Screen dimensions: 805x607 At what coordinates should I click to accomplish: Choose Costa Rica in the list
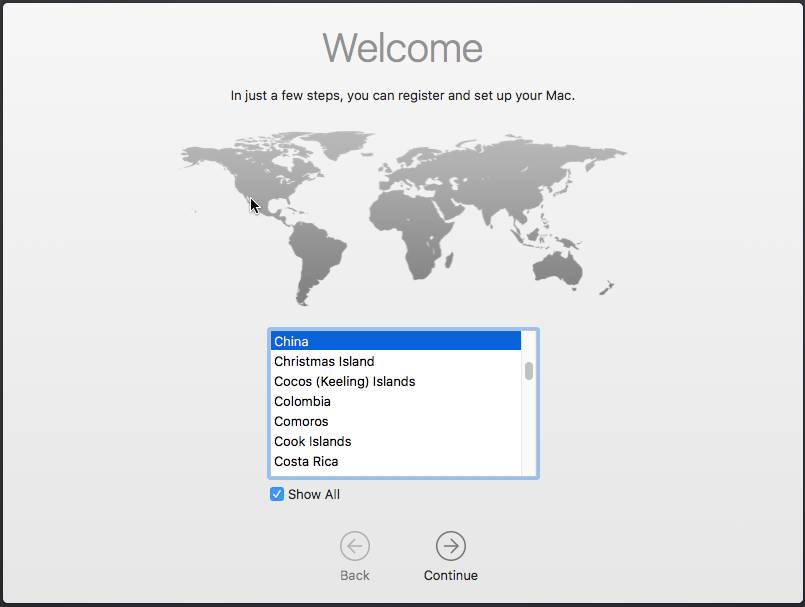[396, 461]
